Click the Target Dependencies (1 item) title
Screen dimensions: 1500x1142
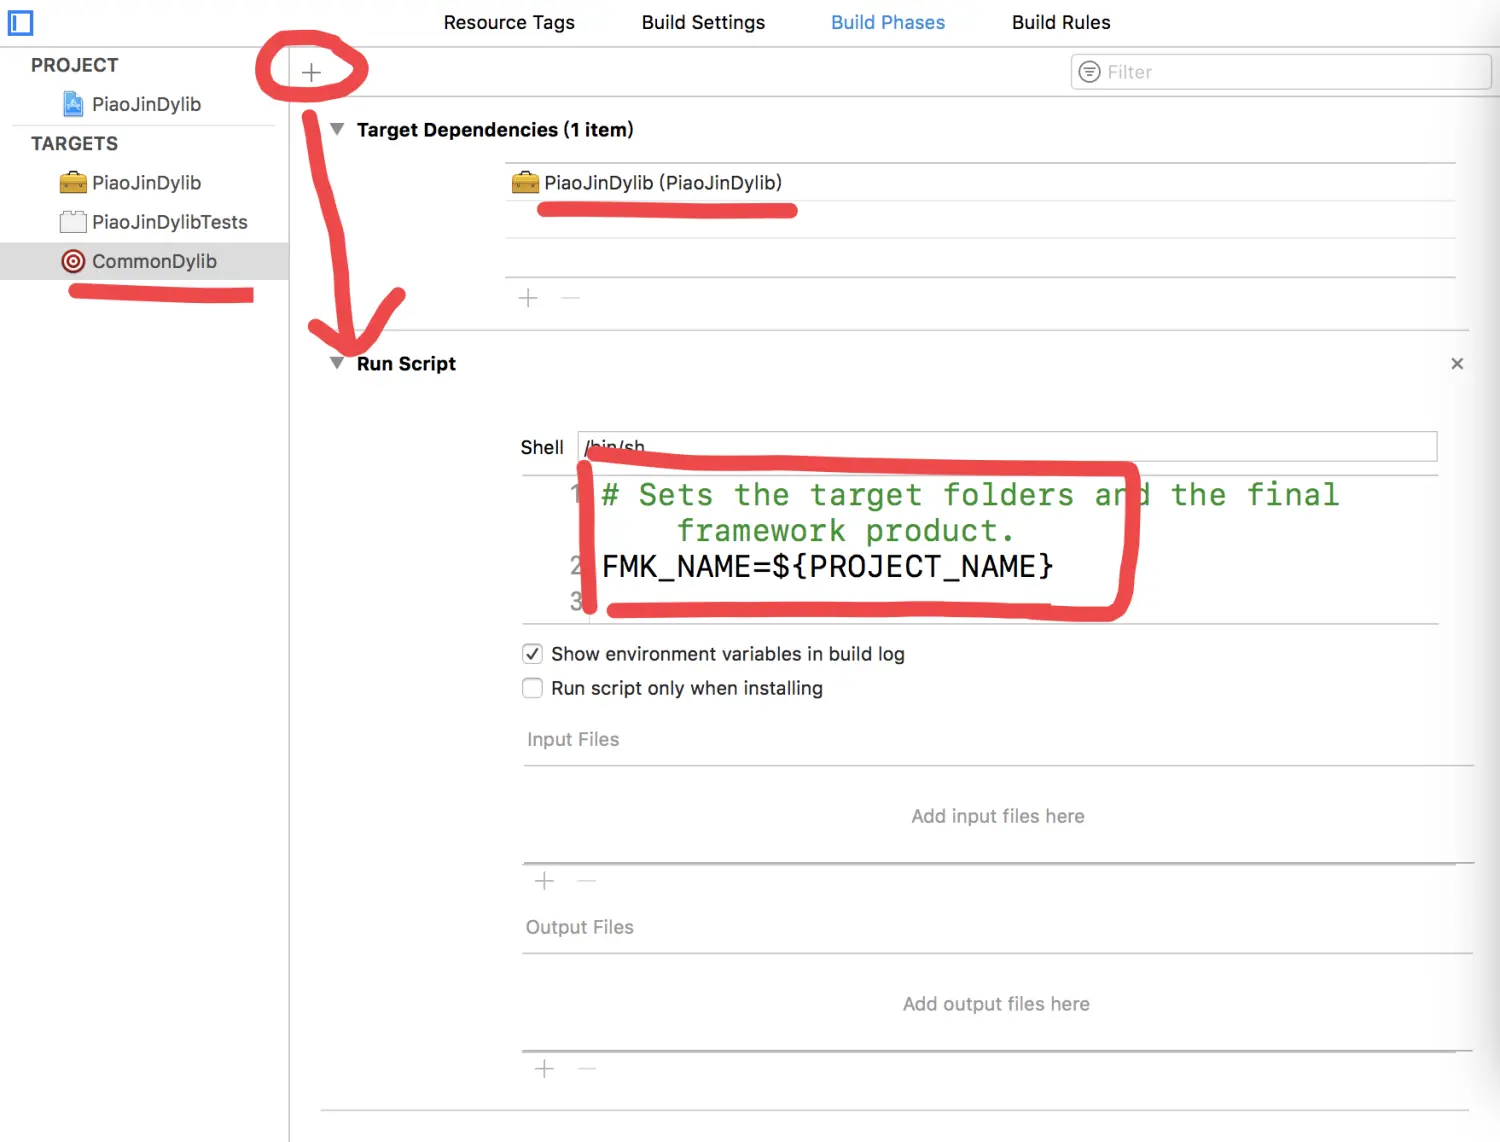(x=495, y=130)
